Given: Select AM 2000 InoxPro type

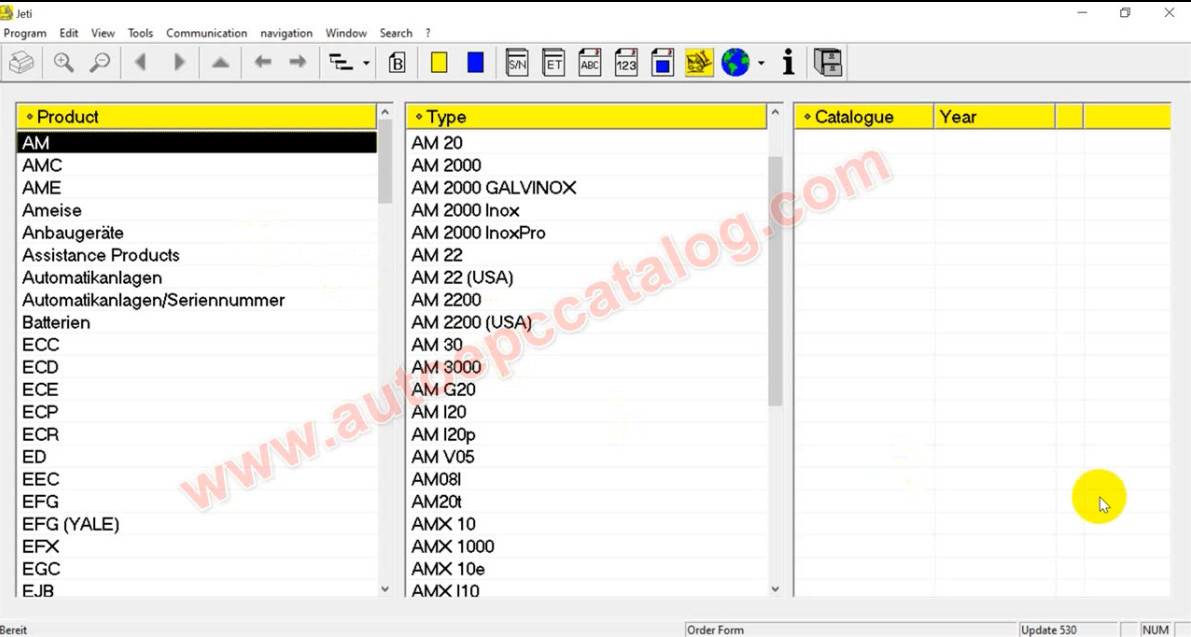Looking at the screenshot, I should [586, 232].
